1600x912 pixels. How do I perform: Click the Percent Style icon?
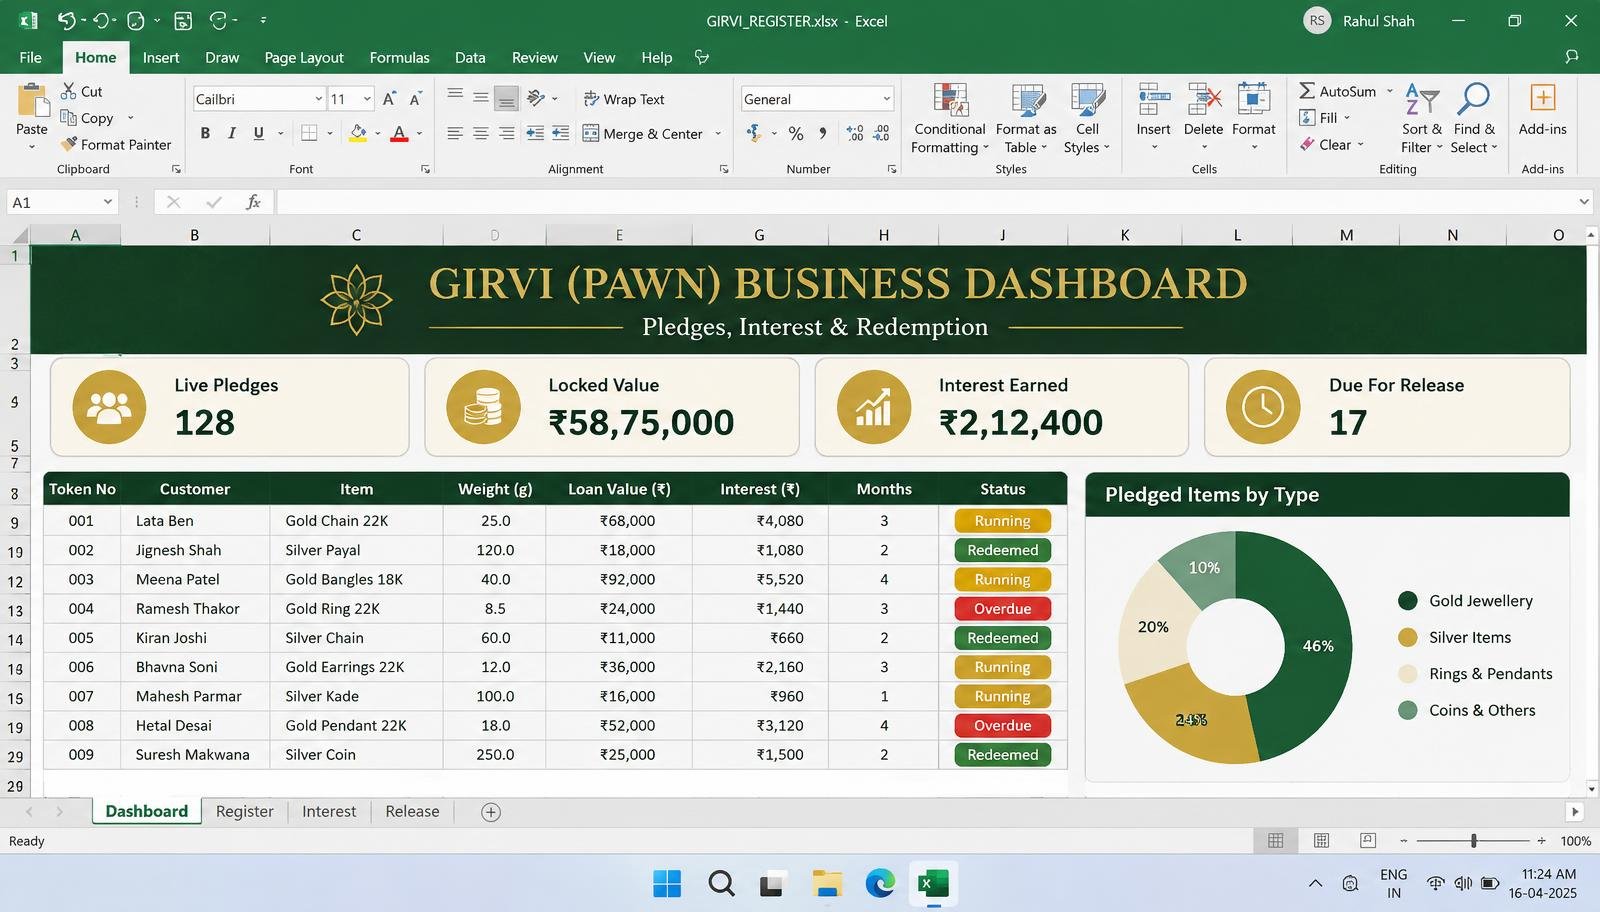point(796,133)
